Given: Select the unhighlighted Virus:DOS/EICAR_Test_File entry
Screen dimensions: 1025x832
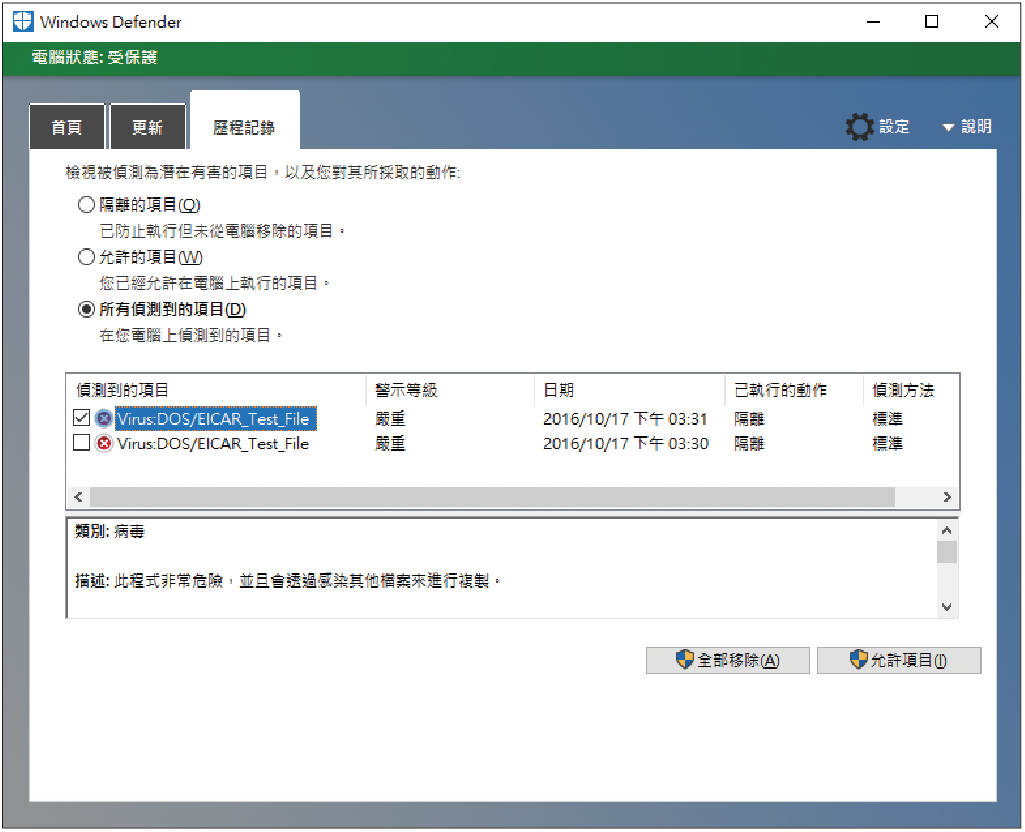Looking at the screenshot, I should (213, 443).
